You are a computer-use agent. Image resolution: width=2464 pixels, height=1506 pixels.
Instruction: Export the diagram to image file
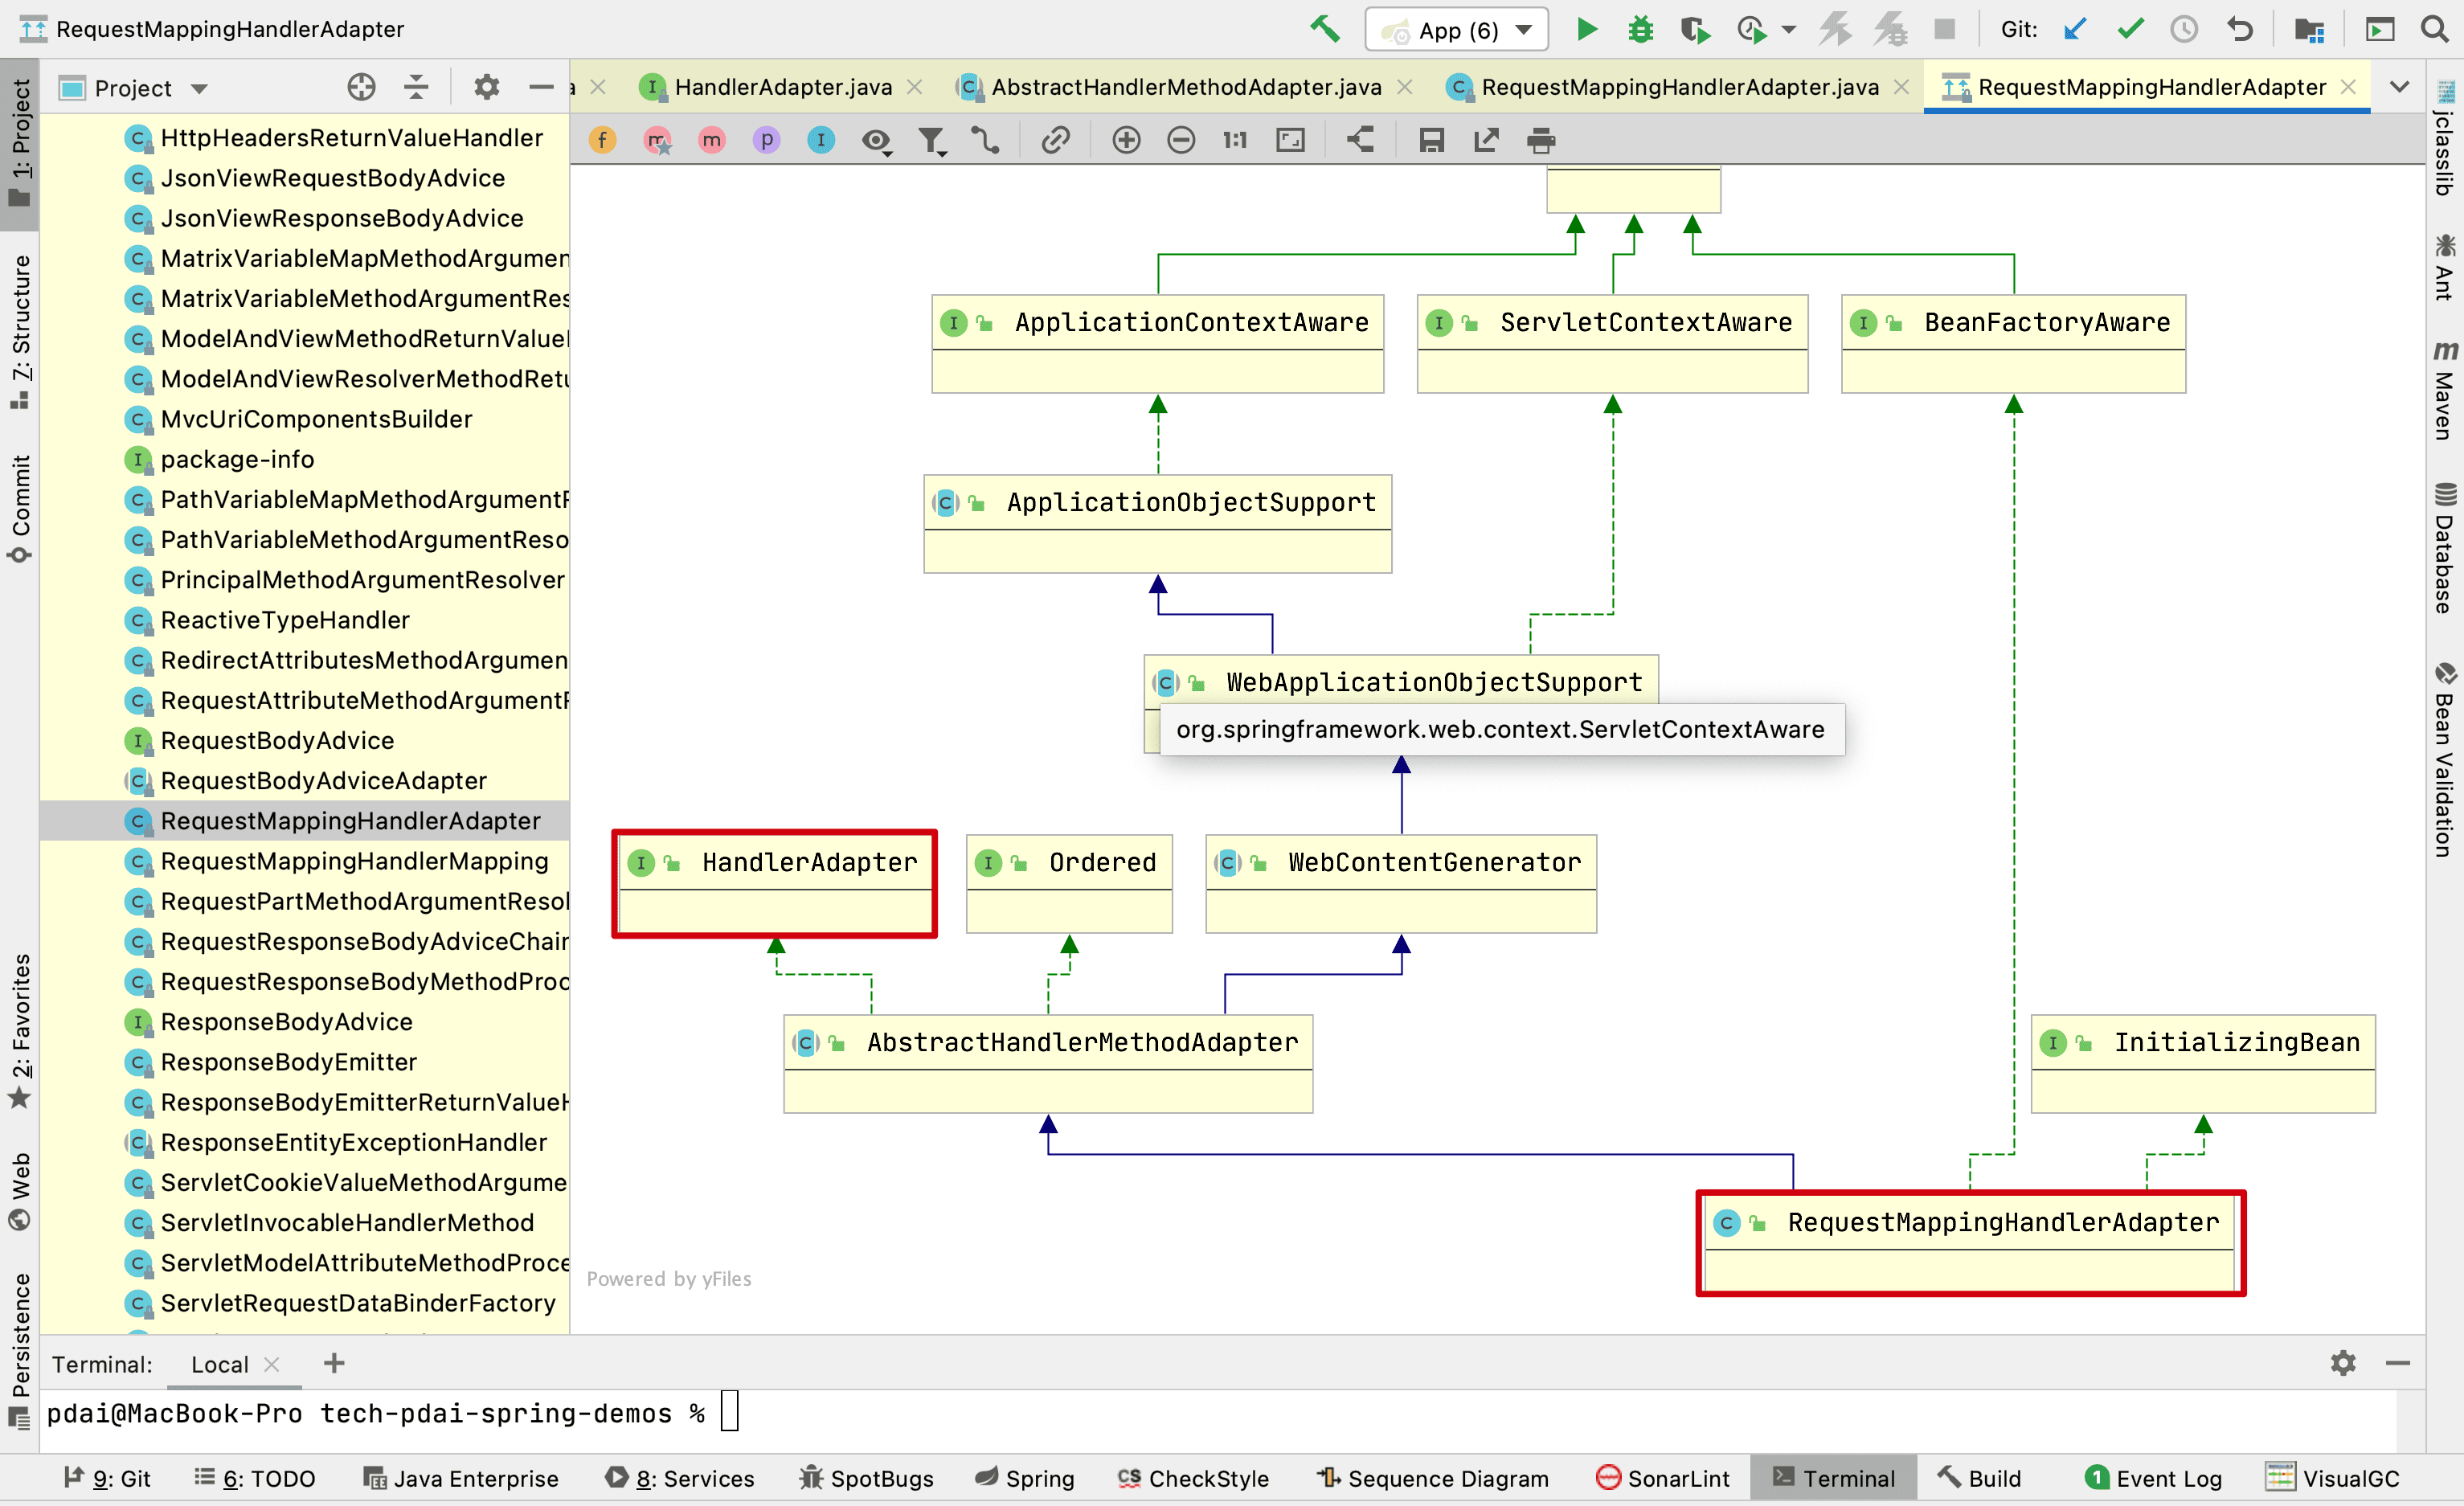pos(1486,141)
